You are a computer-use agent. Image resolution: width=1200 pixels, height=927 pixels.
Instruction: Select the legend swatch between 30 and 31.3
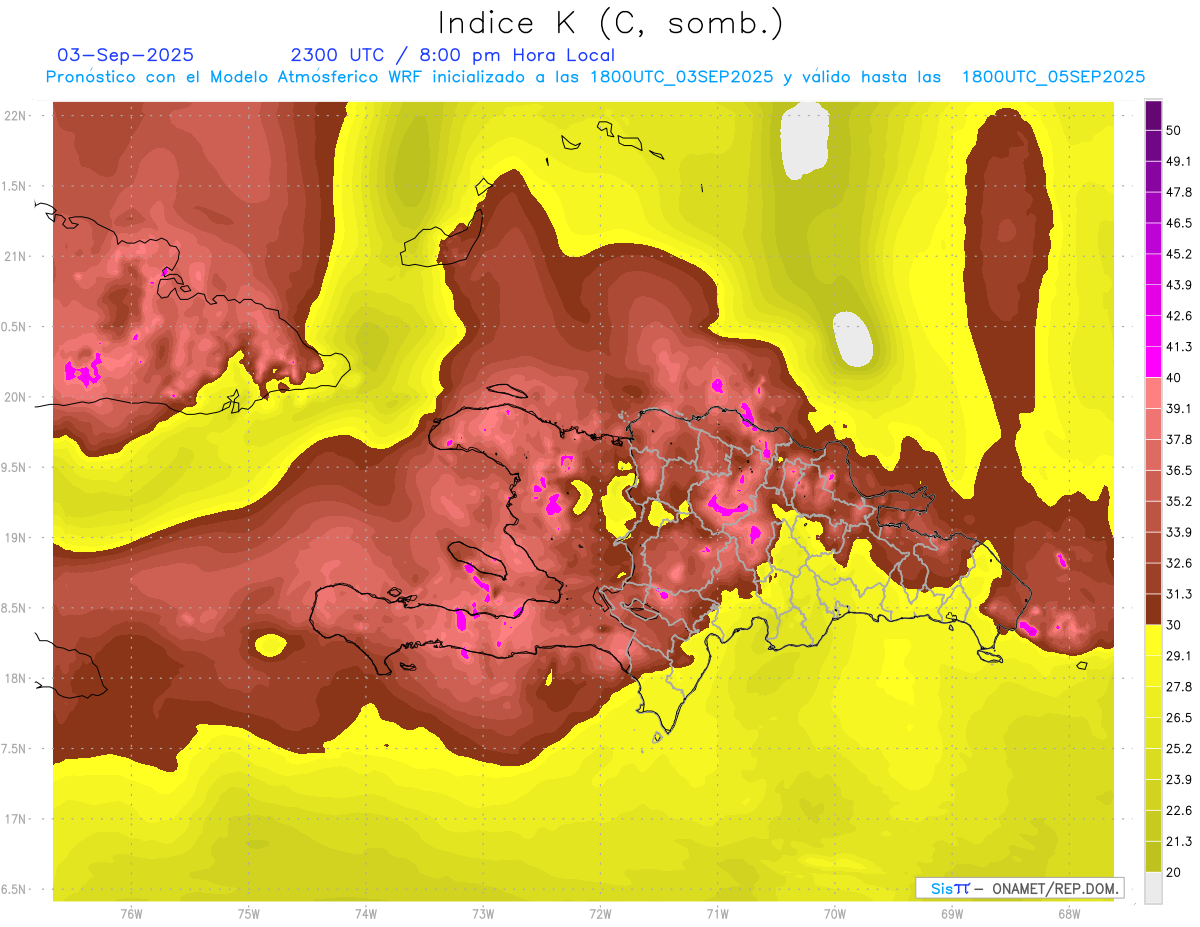click(1153, 609)
